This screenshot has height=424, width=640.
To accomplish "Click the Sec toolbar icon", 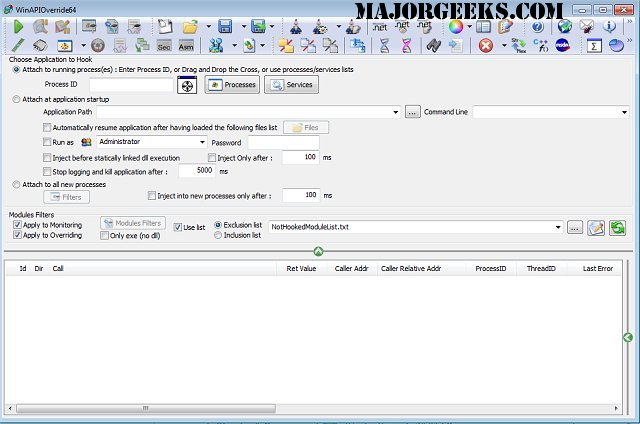I will pyautogui.click(x=164, y=46).
